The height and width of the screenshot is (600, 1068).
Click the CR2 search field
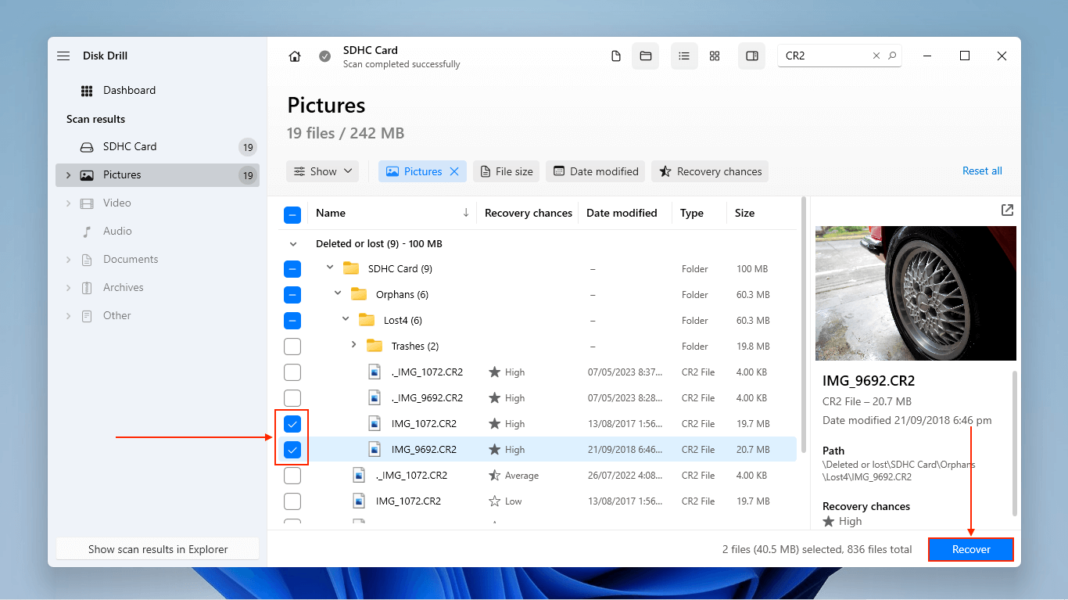coord(825,57)
